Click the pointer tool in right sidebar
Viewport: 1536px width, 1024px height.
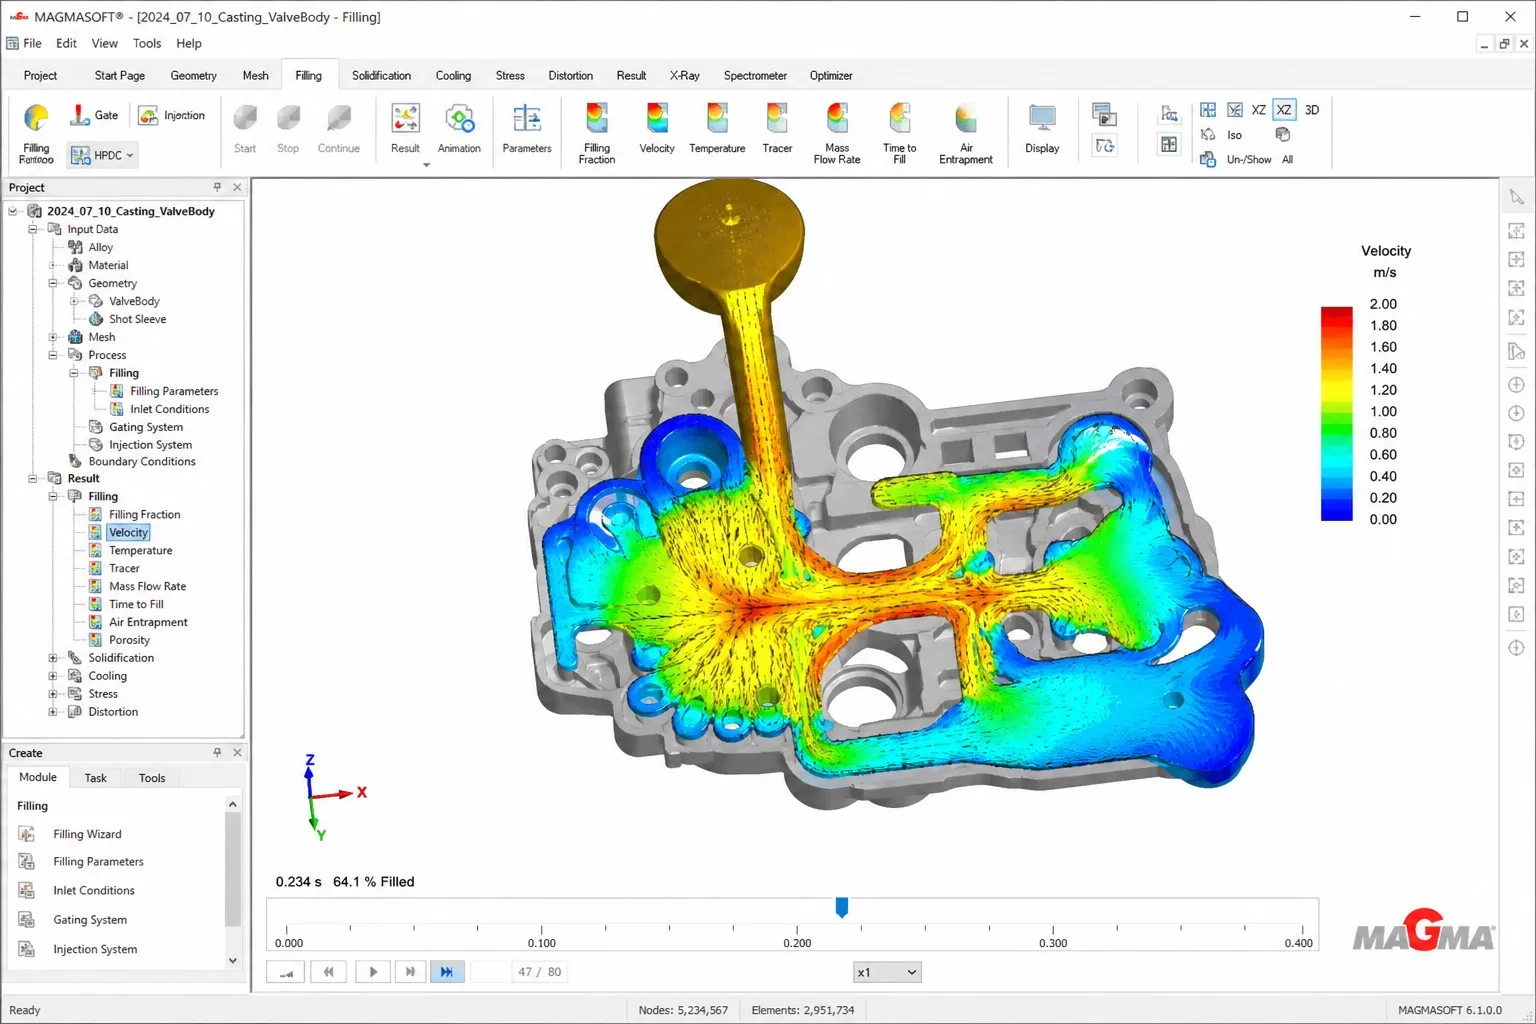[x=1517, y=198]
